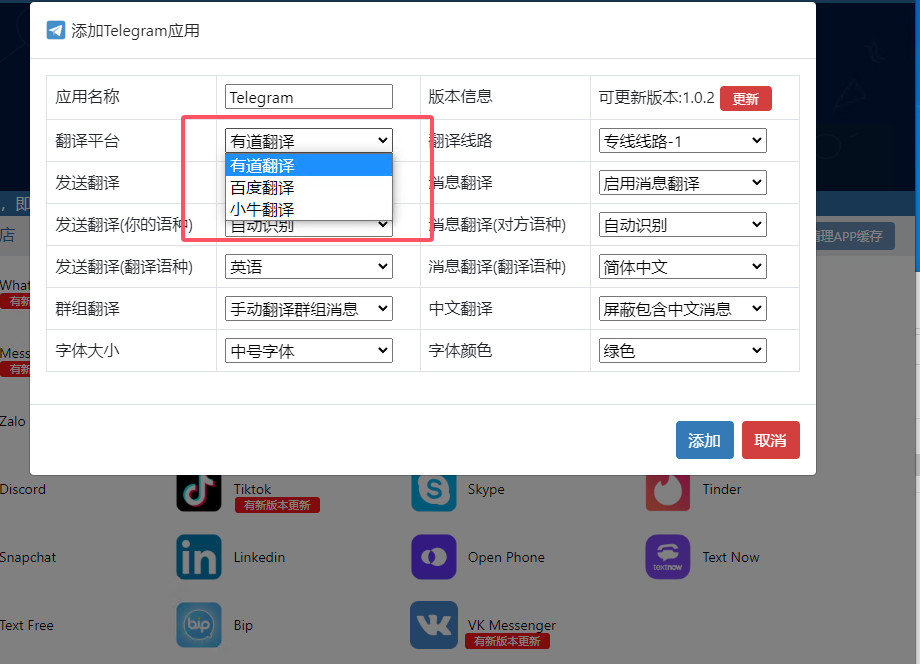Click the Tinder app name label

coord(722,489)
